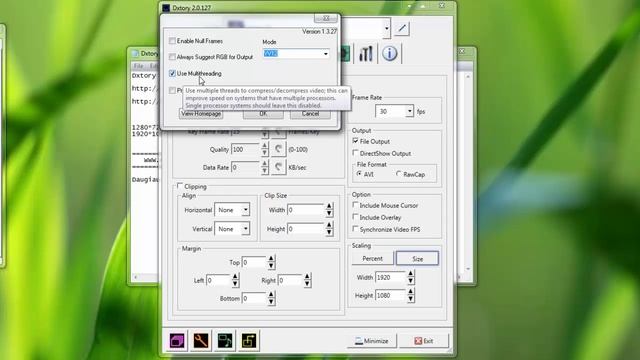This screenshot has width=640, height=360.
Task: Check Include Mouse Cursor
Action: [x=355, y=205]
